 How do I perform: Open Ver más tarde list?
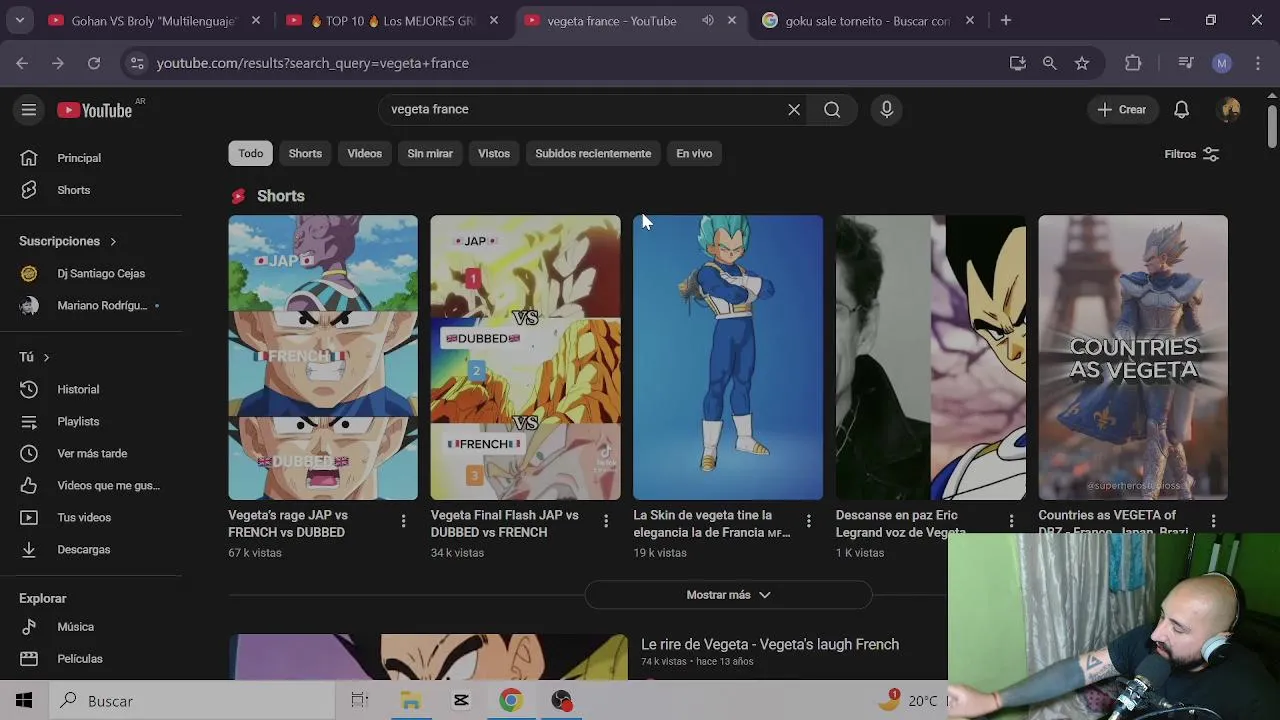[90, 453]
